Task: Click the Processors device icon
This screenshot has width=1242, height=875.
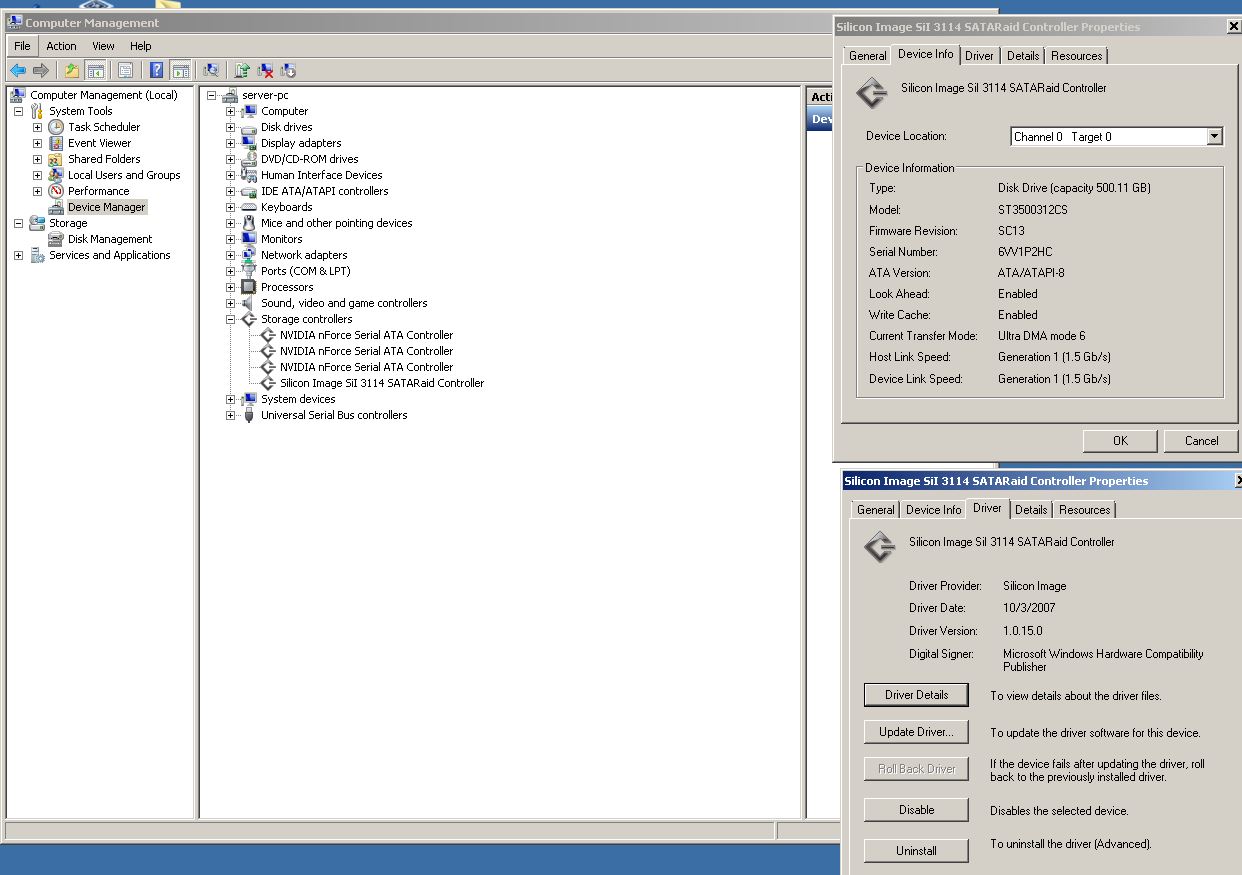Action: 249,287
